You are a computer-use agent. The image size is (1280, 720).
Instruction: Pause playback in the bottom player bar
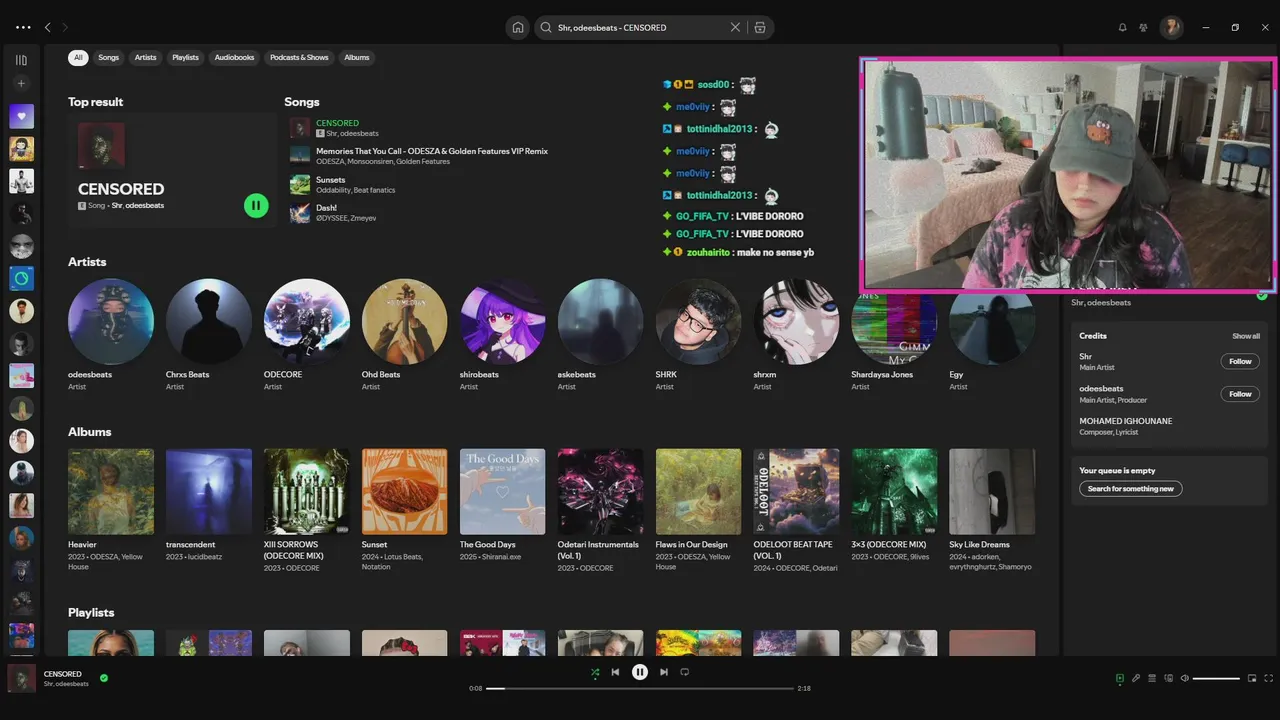click(x=640, y=672)
